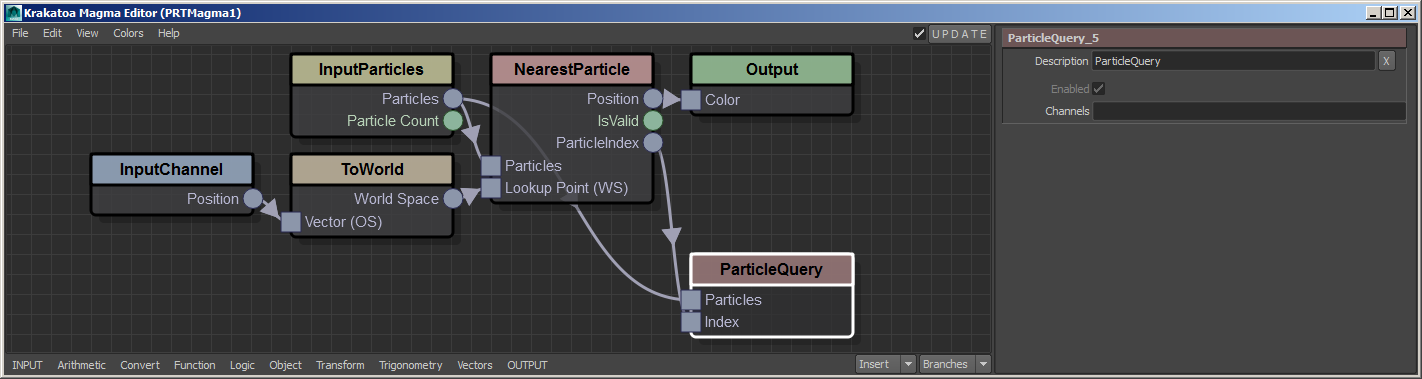
Task: Open the File menu
Action: [x=20, y=33]
